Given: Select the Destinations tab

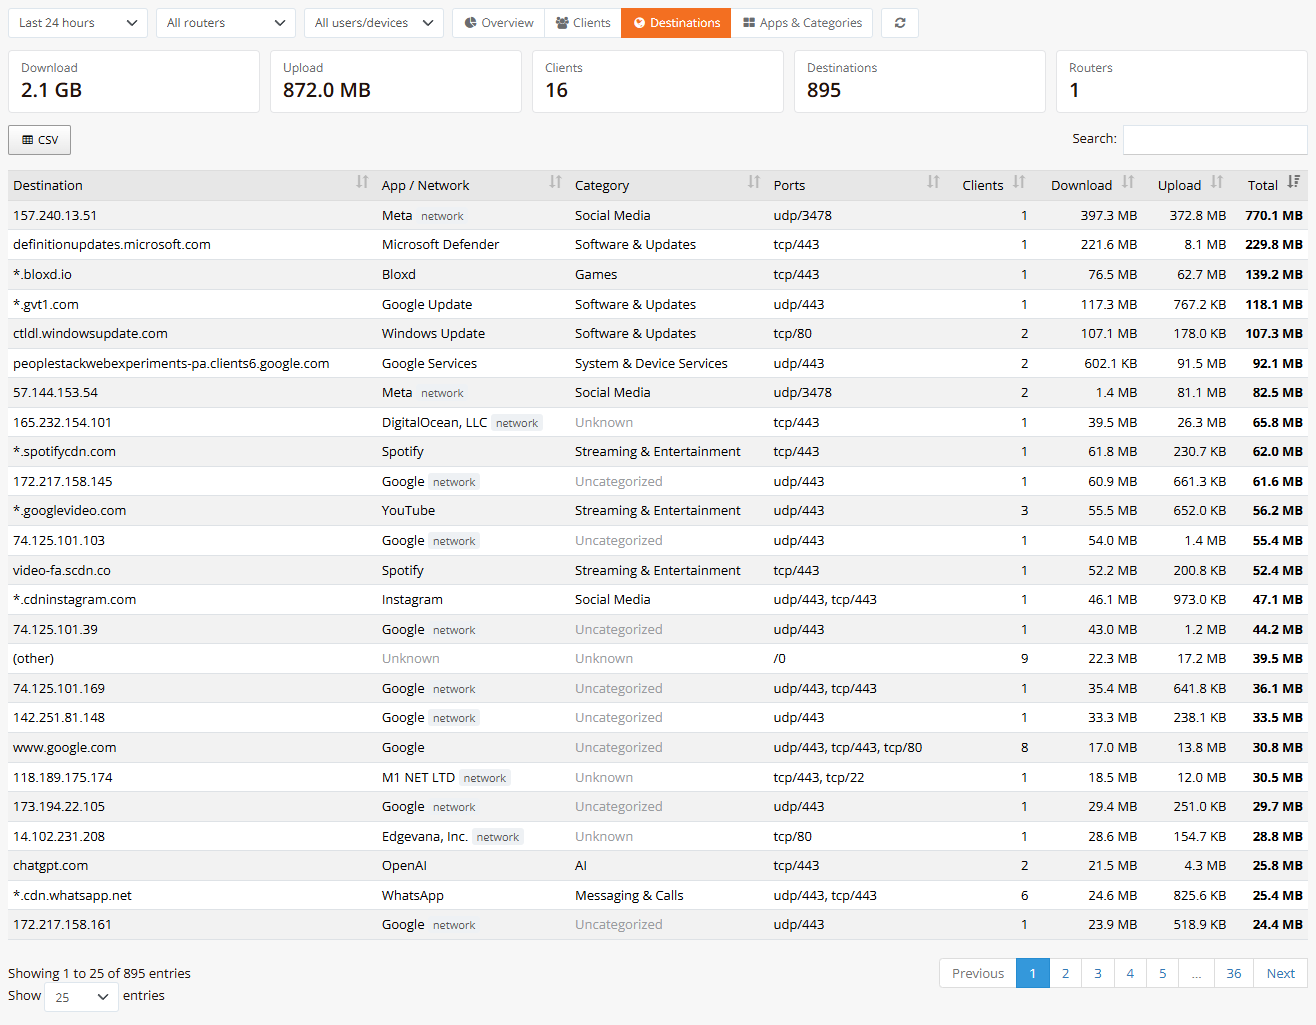Looking at the screenshot, I should (676, 23).
